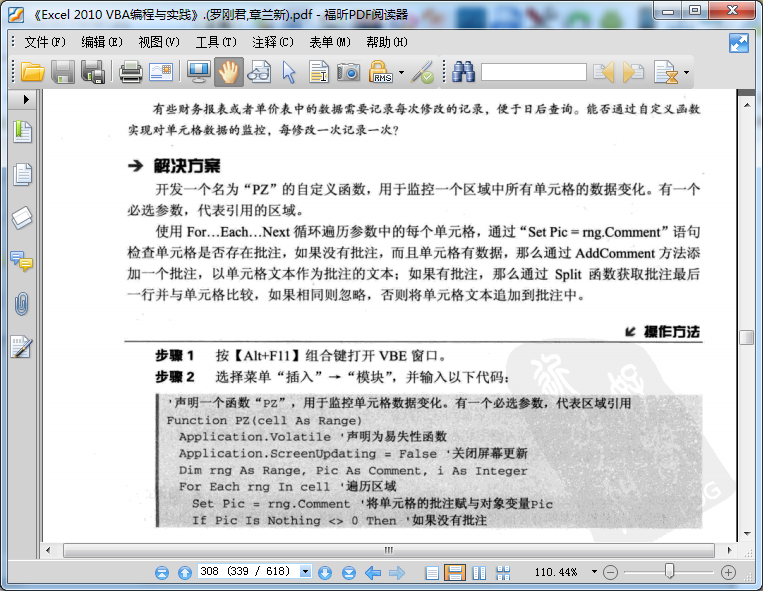The width and height of the screenshot is (763, 591).
Task: Open the Signatures side panel
Action: (21, 347)
